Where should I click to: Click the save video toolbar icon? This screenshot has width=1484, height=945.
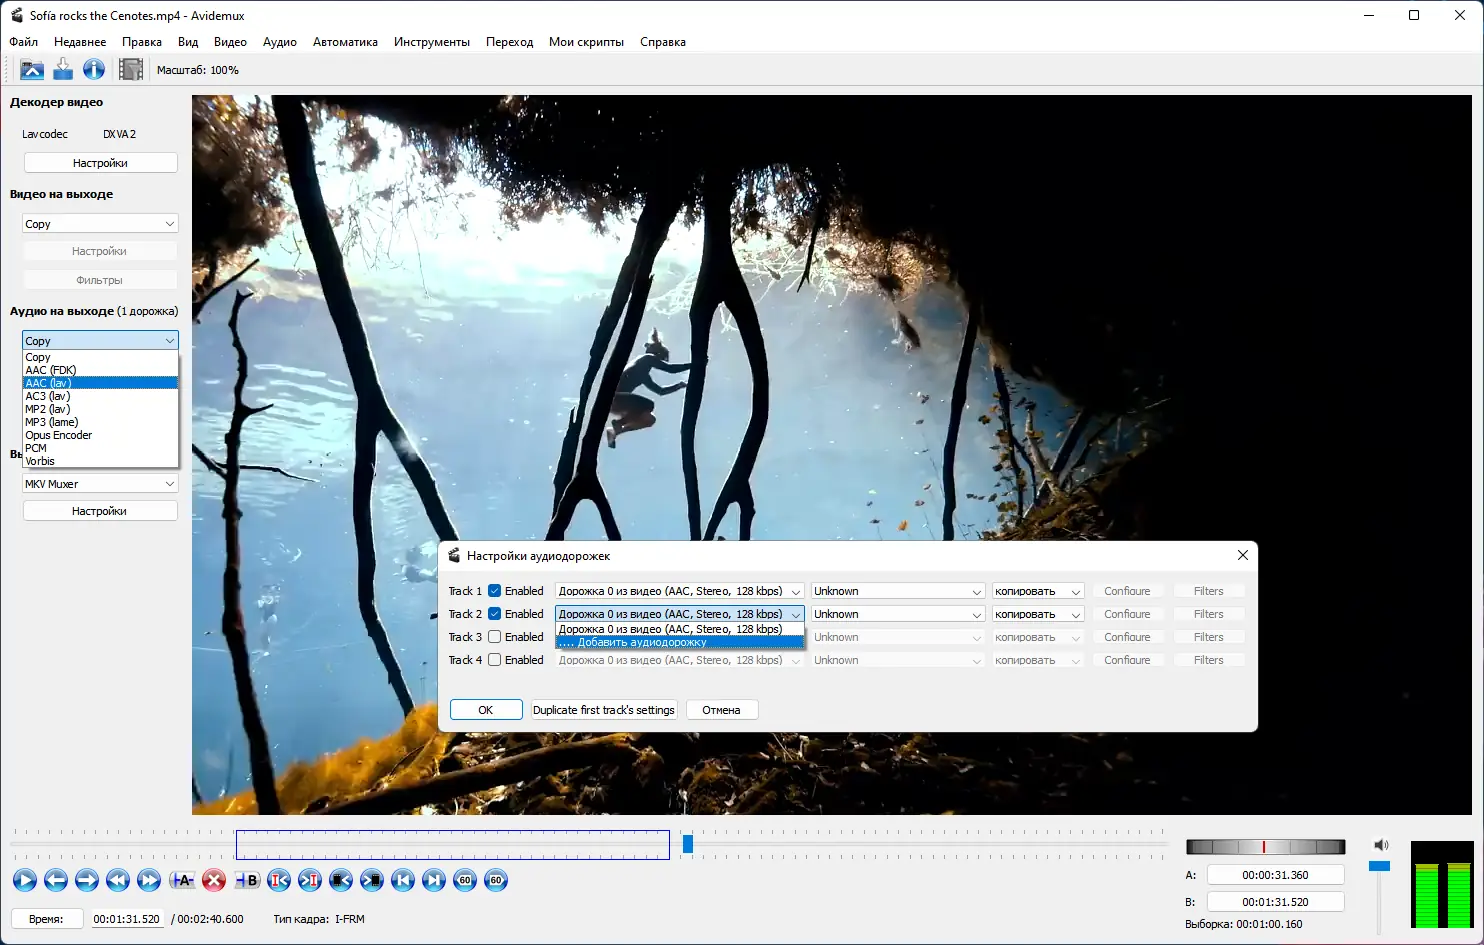[63, 69]
